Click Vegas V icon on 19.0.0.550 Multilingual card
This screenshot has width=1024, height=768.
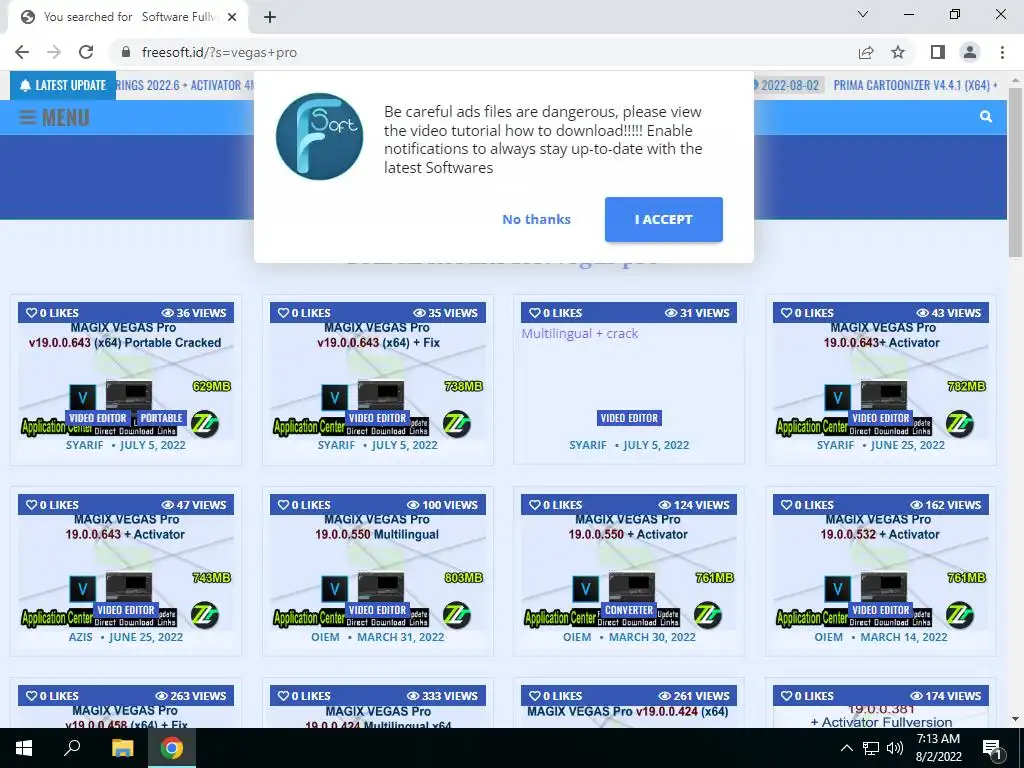tap(334, 589)
